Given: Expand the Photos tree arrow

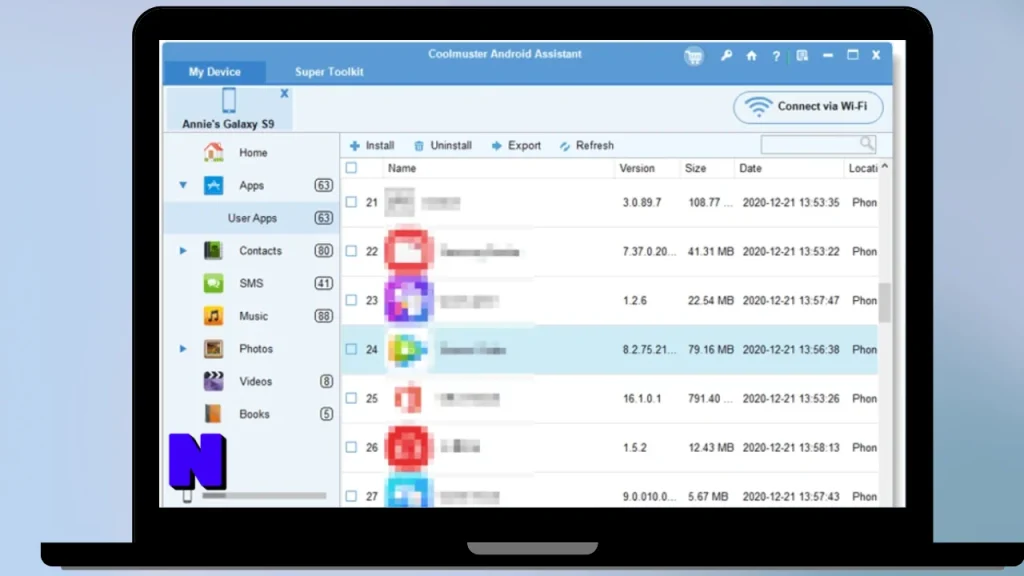Looking at the screenshot, I should (x=183, y=349).
